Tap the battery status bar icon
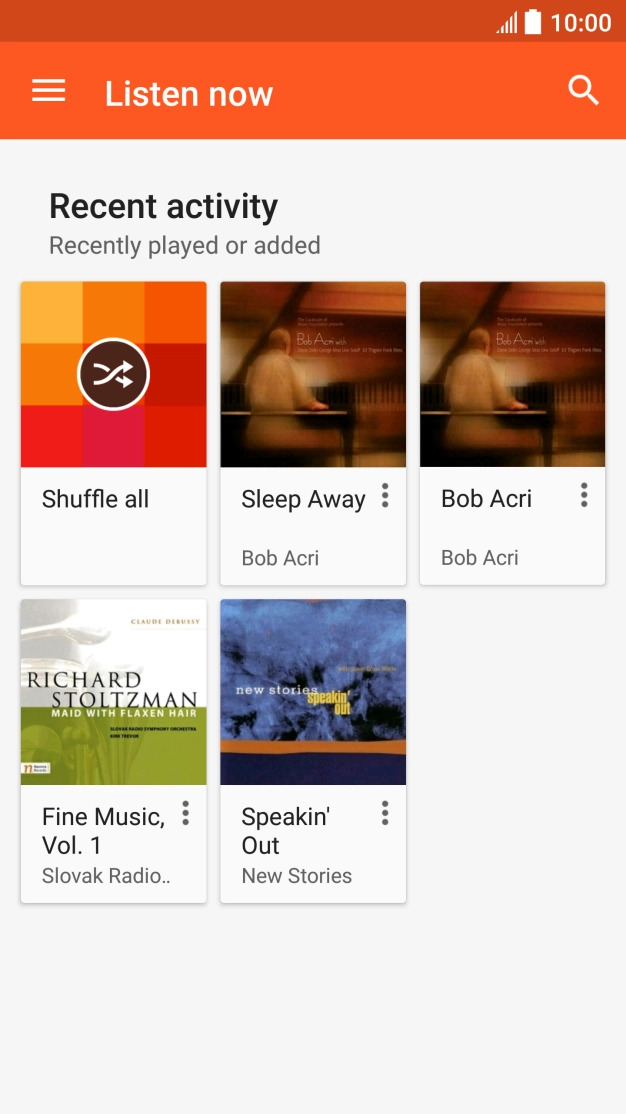 [533, 22]
